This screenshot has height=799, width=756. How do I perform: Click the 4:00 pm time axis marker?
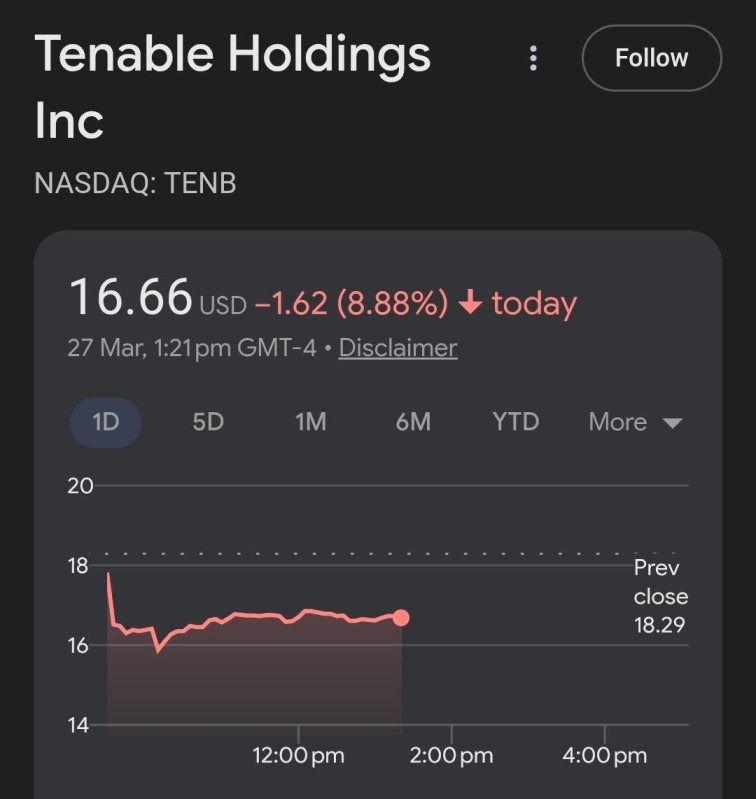pyautogui.click(x=604, y=755)
